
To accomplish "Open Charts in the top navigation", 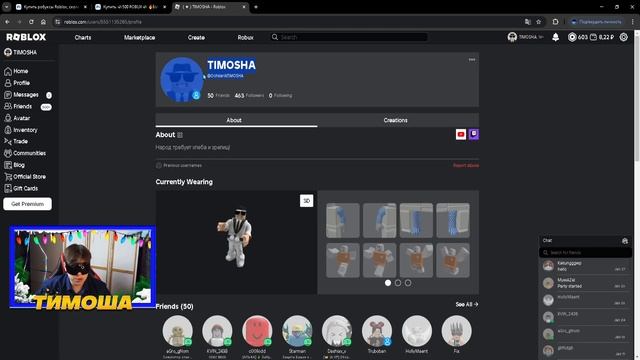I will [83, 38].
